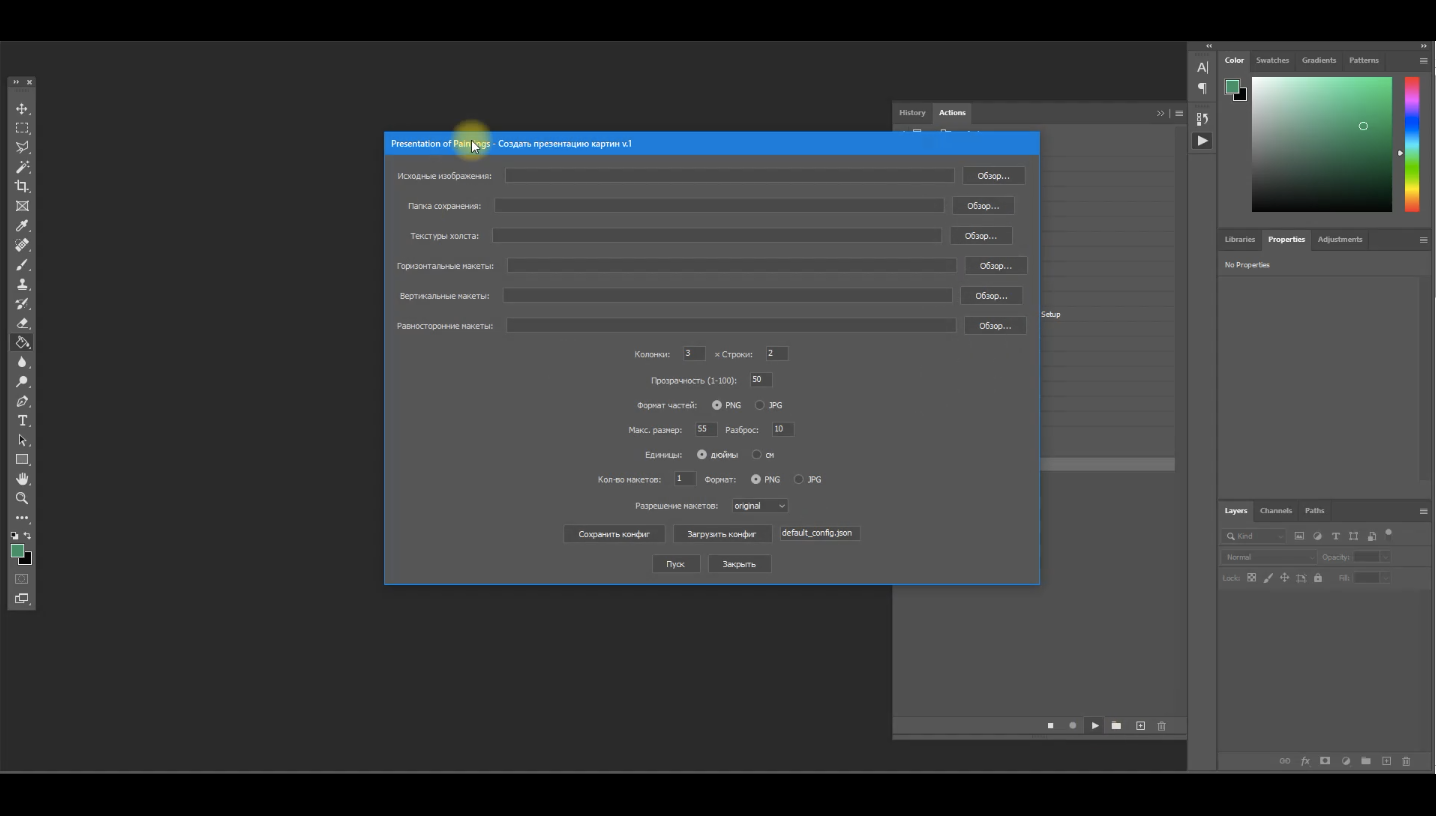Open the Character panel icon
The width and height of the screenshot is (1436, 816).
(x=1202, y=67)
